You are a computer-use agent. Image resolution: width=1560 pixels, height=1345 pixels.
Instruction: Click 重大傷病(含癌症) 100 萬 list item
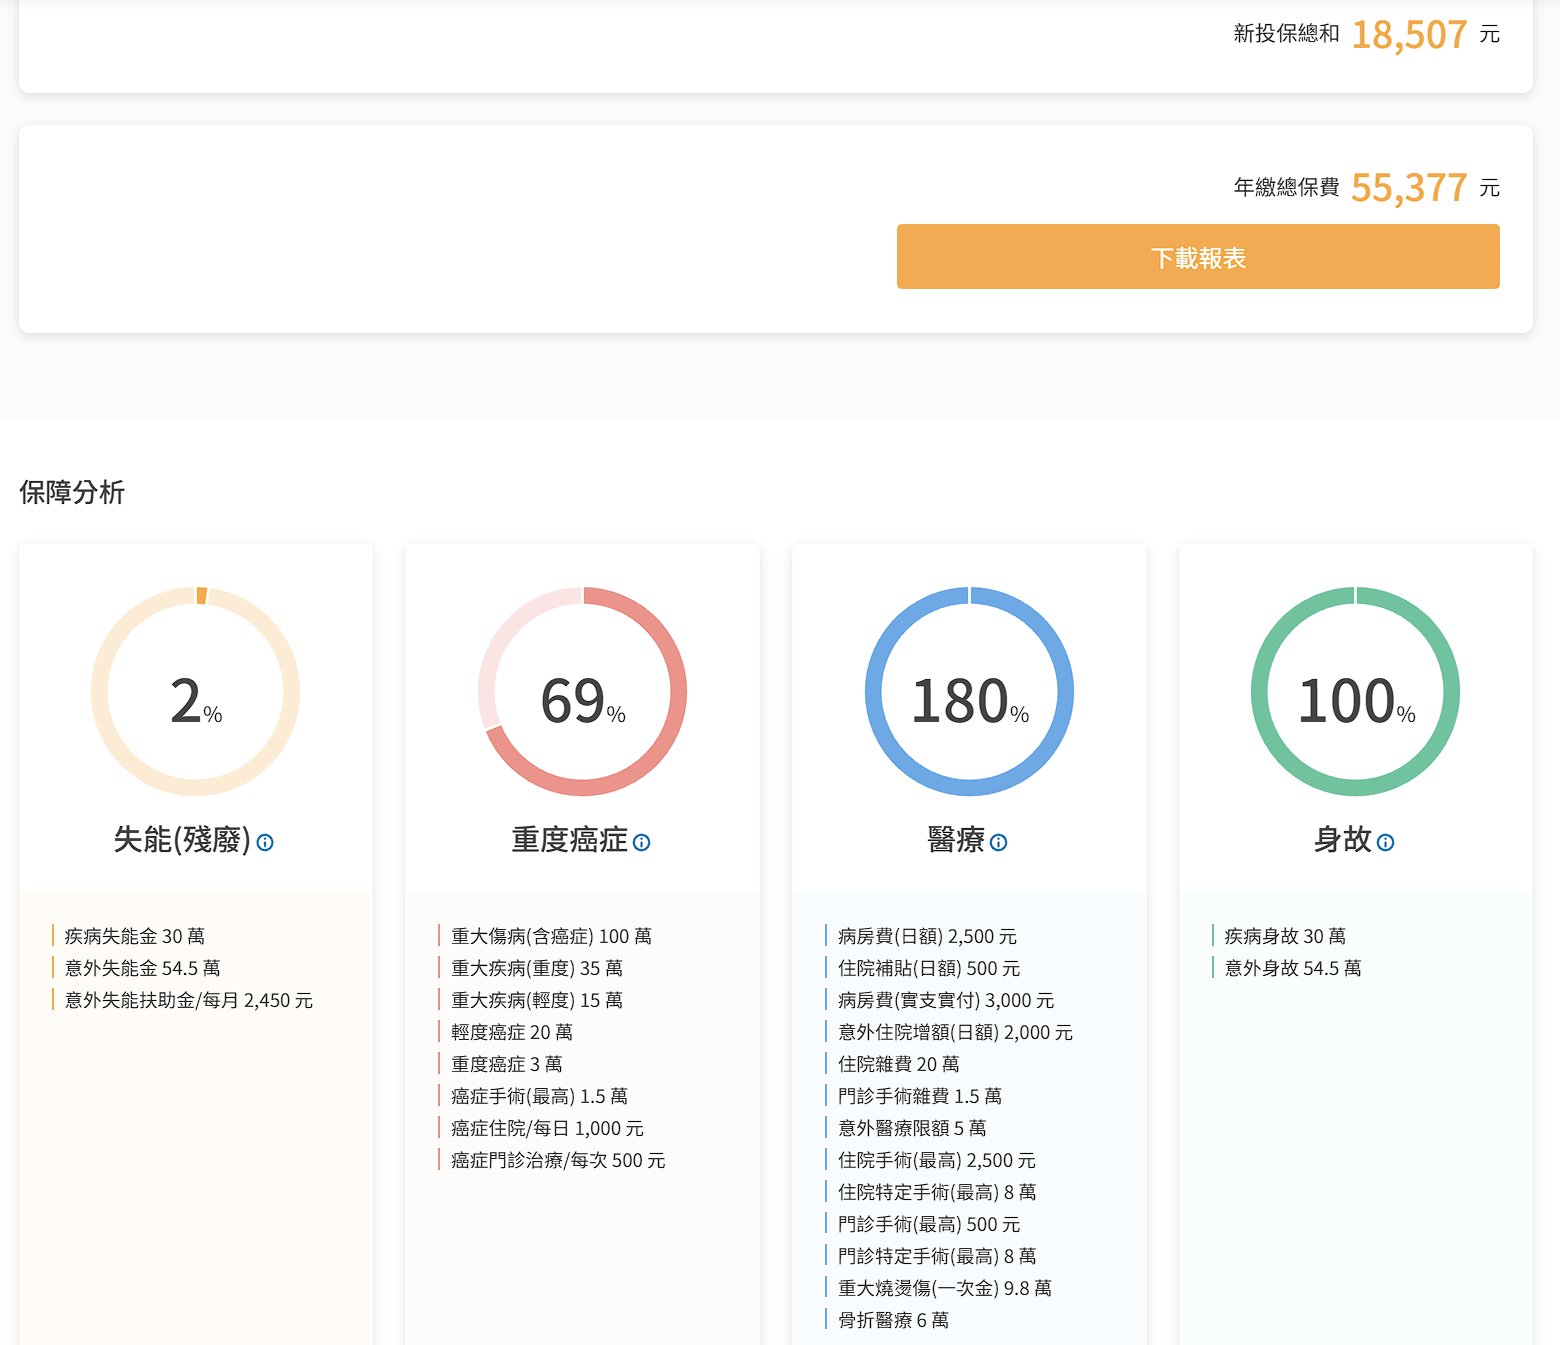click(x=551, y=936)
